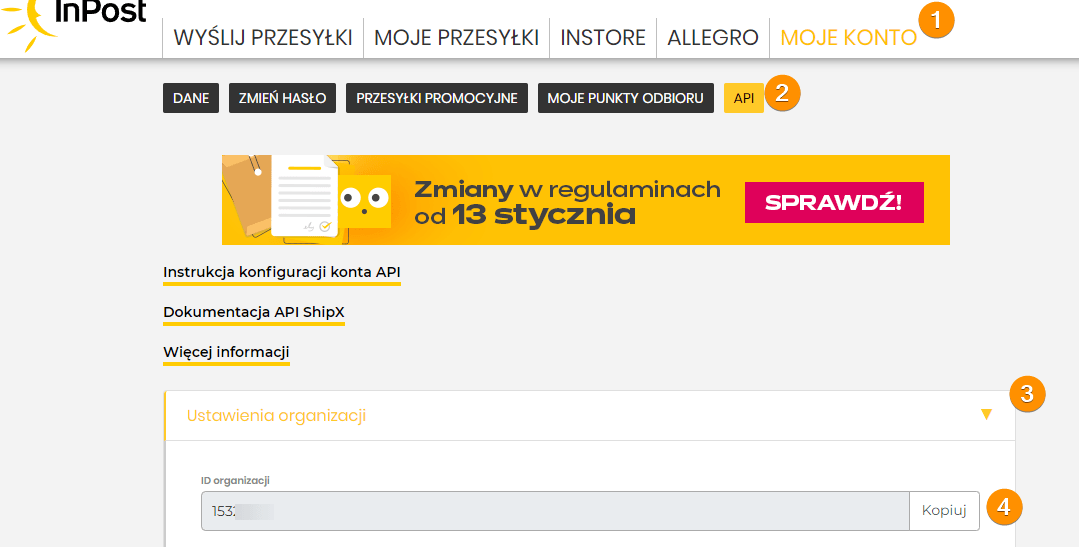The height and width of the screenshot is (547, 1079).
Task: Switch to the DANE tab
Action: coord(191,98)
